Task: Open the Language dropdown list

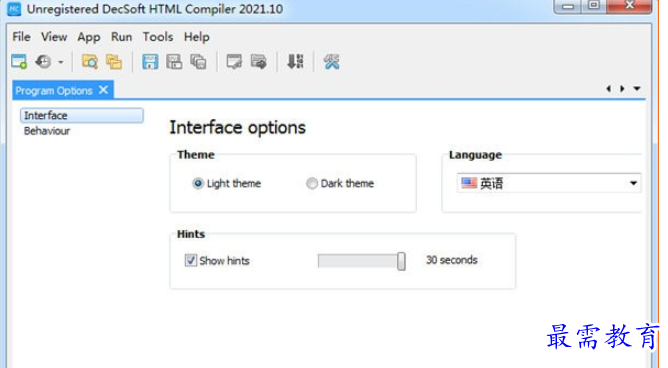Action: click(x=549, y=183)
